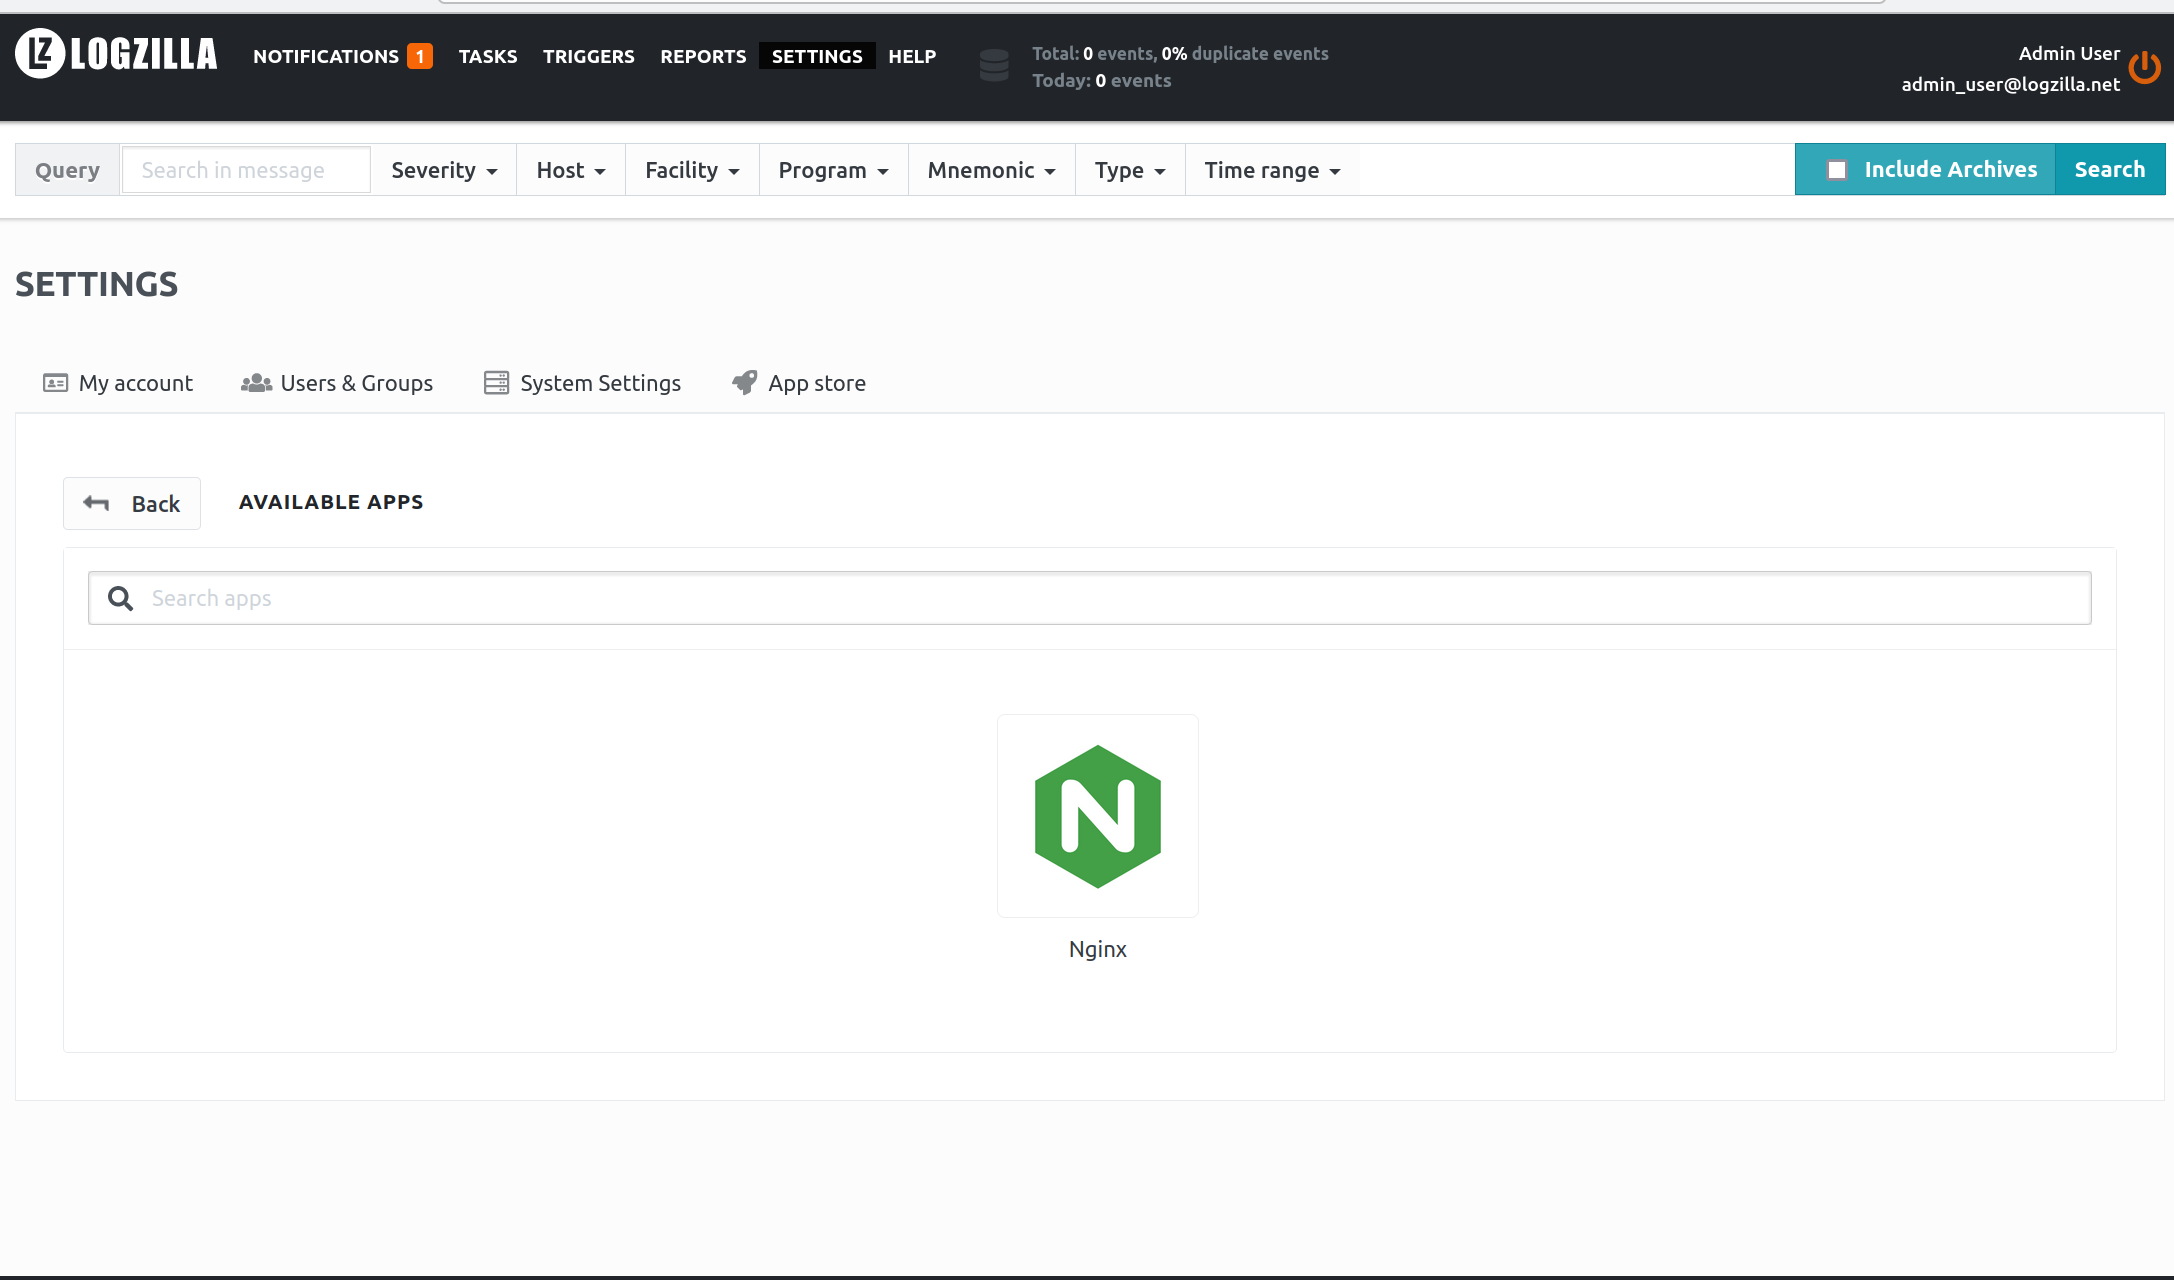Select the Nginx app thumbnail
Image resolution: width=2174 pixels, height=1280 pixels.
tap(1097, 815)
